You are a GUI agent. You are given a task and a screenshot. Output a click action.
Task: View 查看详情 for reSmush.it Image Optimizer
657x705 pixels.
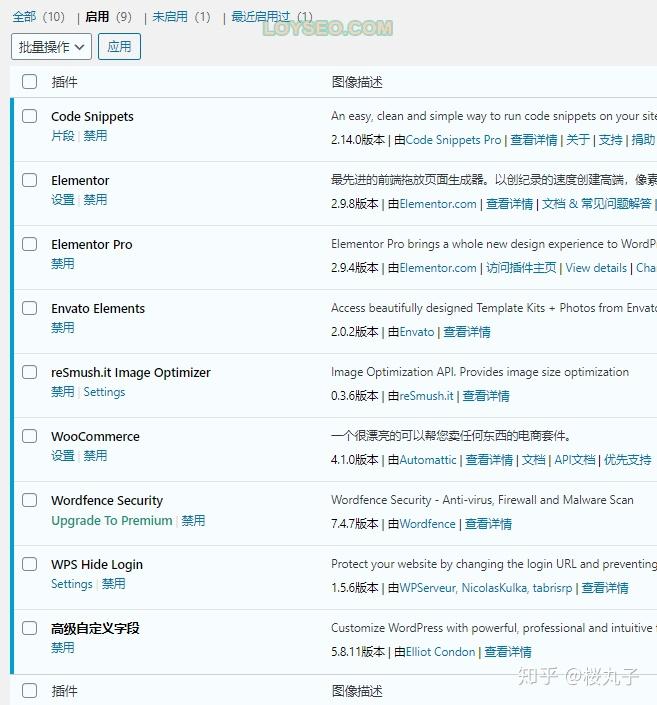[486, 396]
